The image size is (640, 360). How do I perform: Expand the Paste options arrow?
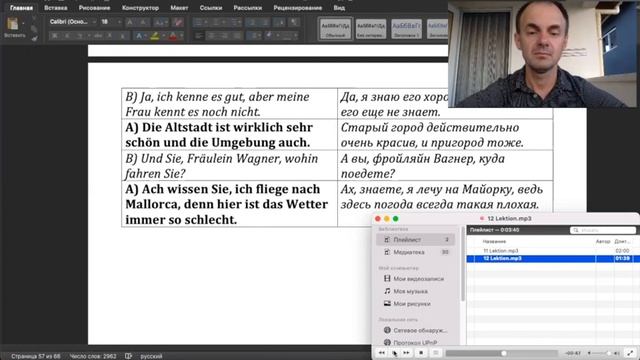pyautogui.click(x=23, y=24)
